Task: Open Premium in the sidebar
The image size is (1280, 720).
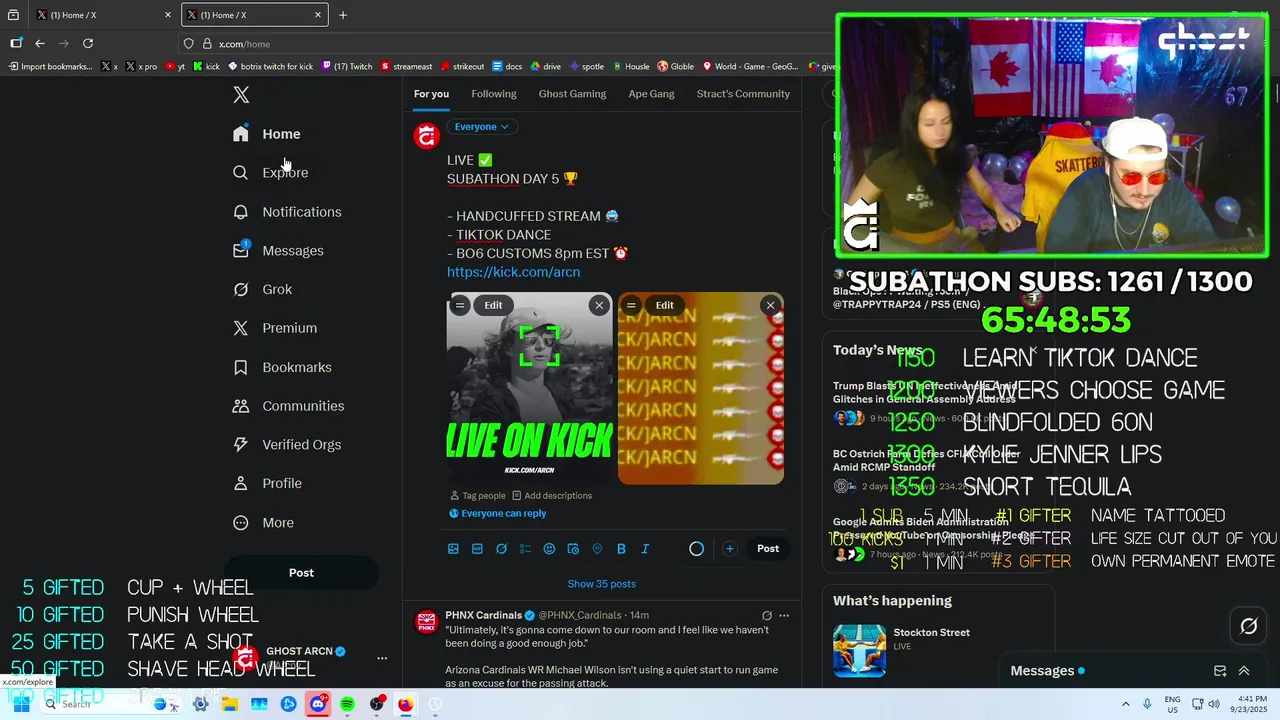Action: (x=275, y=328)
